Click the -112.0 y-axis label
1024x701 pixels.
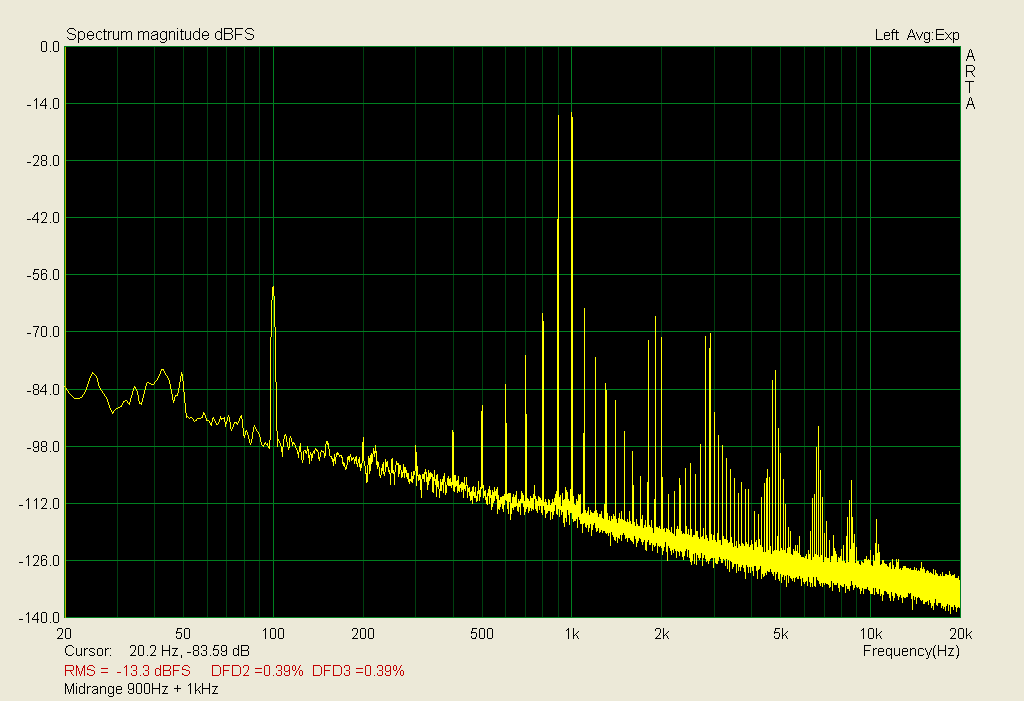click(x=40, y=504)
